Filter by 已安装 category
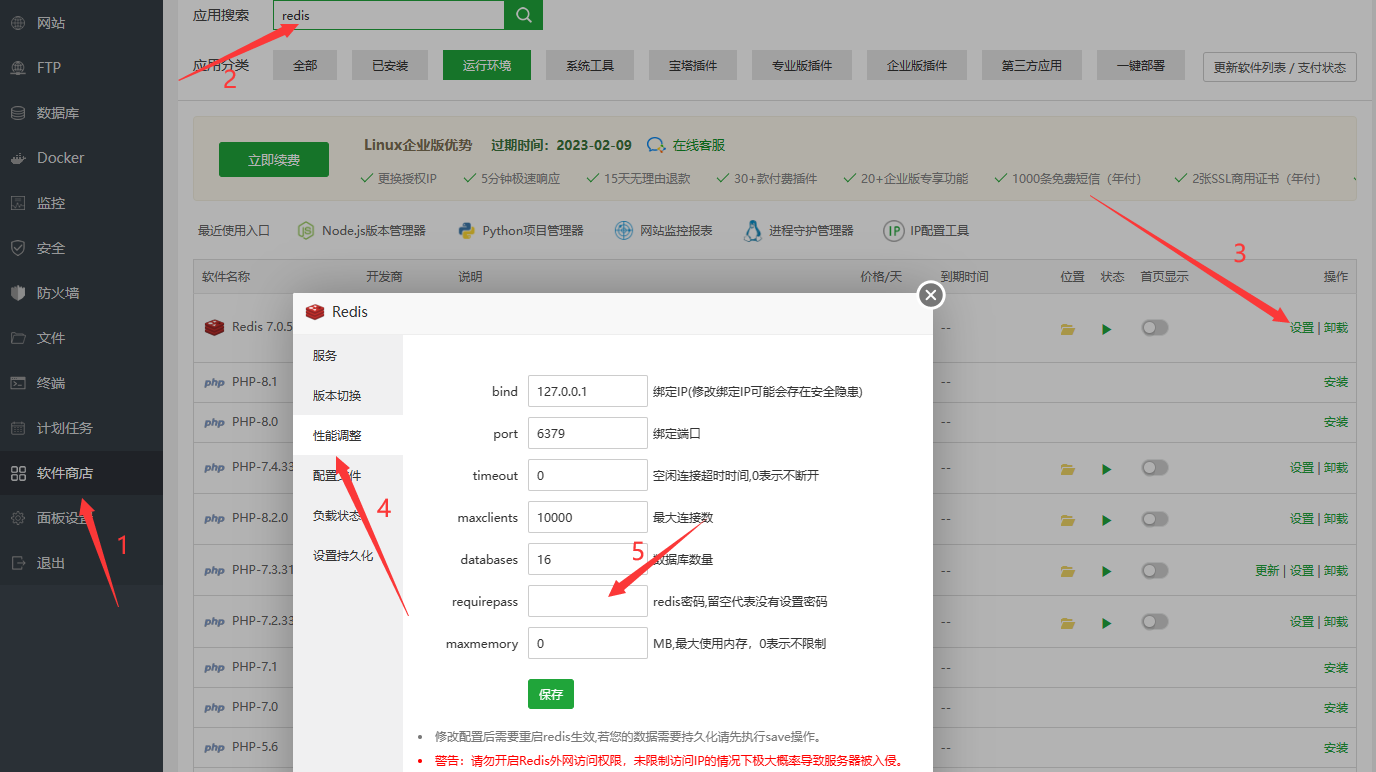Viewport: 1376px width, 772px height. (390, 65)
